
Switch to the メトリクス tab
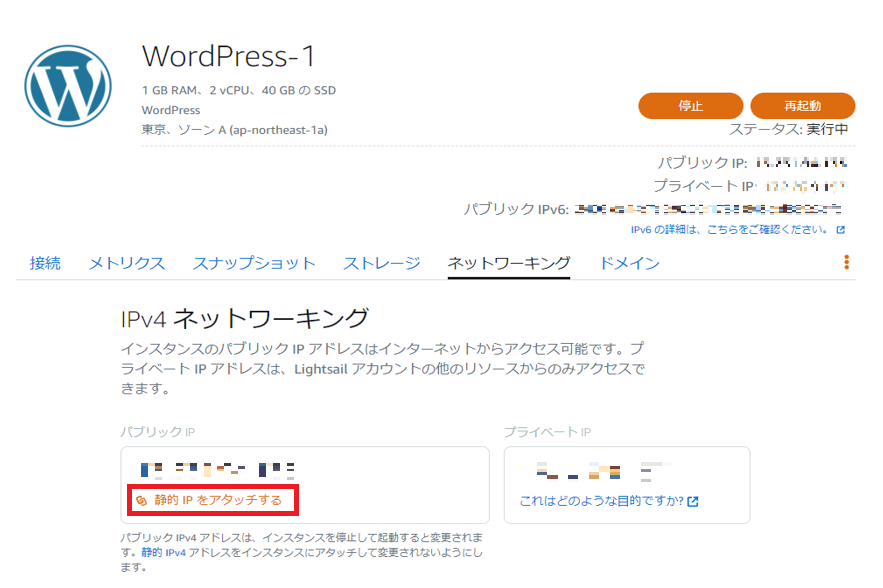[127, 263]
